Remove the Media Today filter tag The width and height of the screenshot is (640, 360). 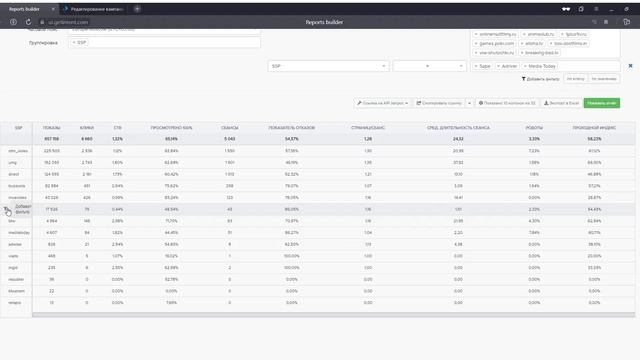tap(525, 66)
